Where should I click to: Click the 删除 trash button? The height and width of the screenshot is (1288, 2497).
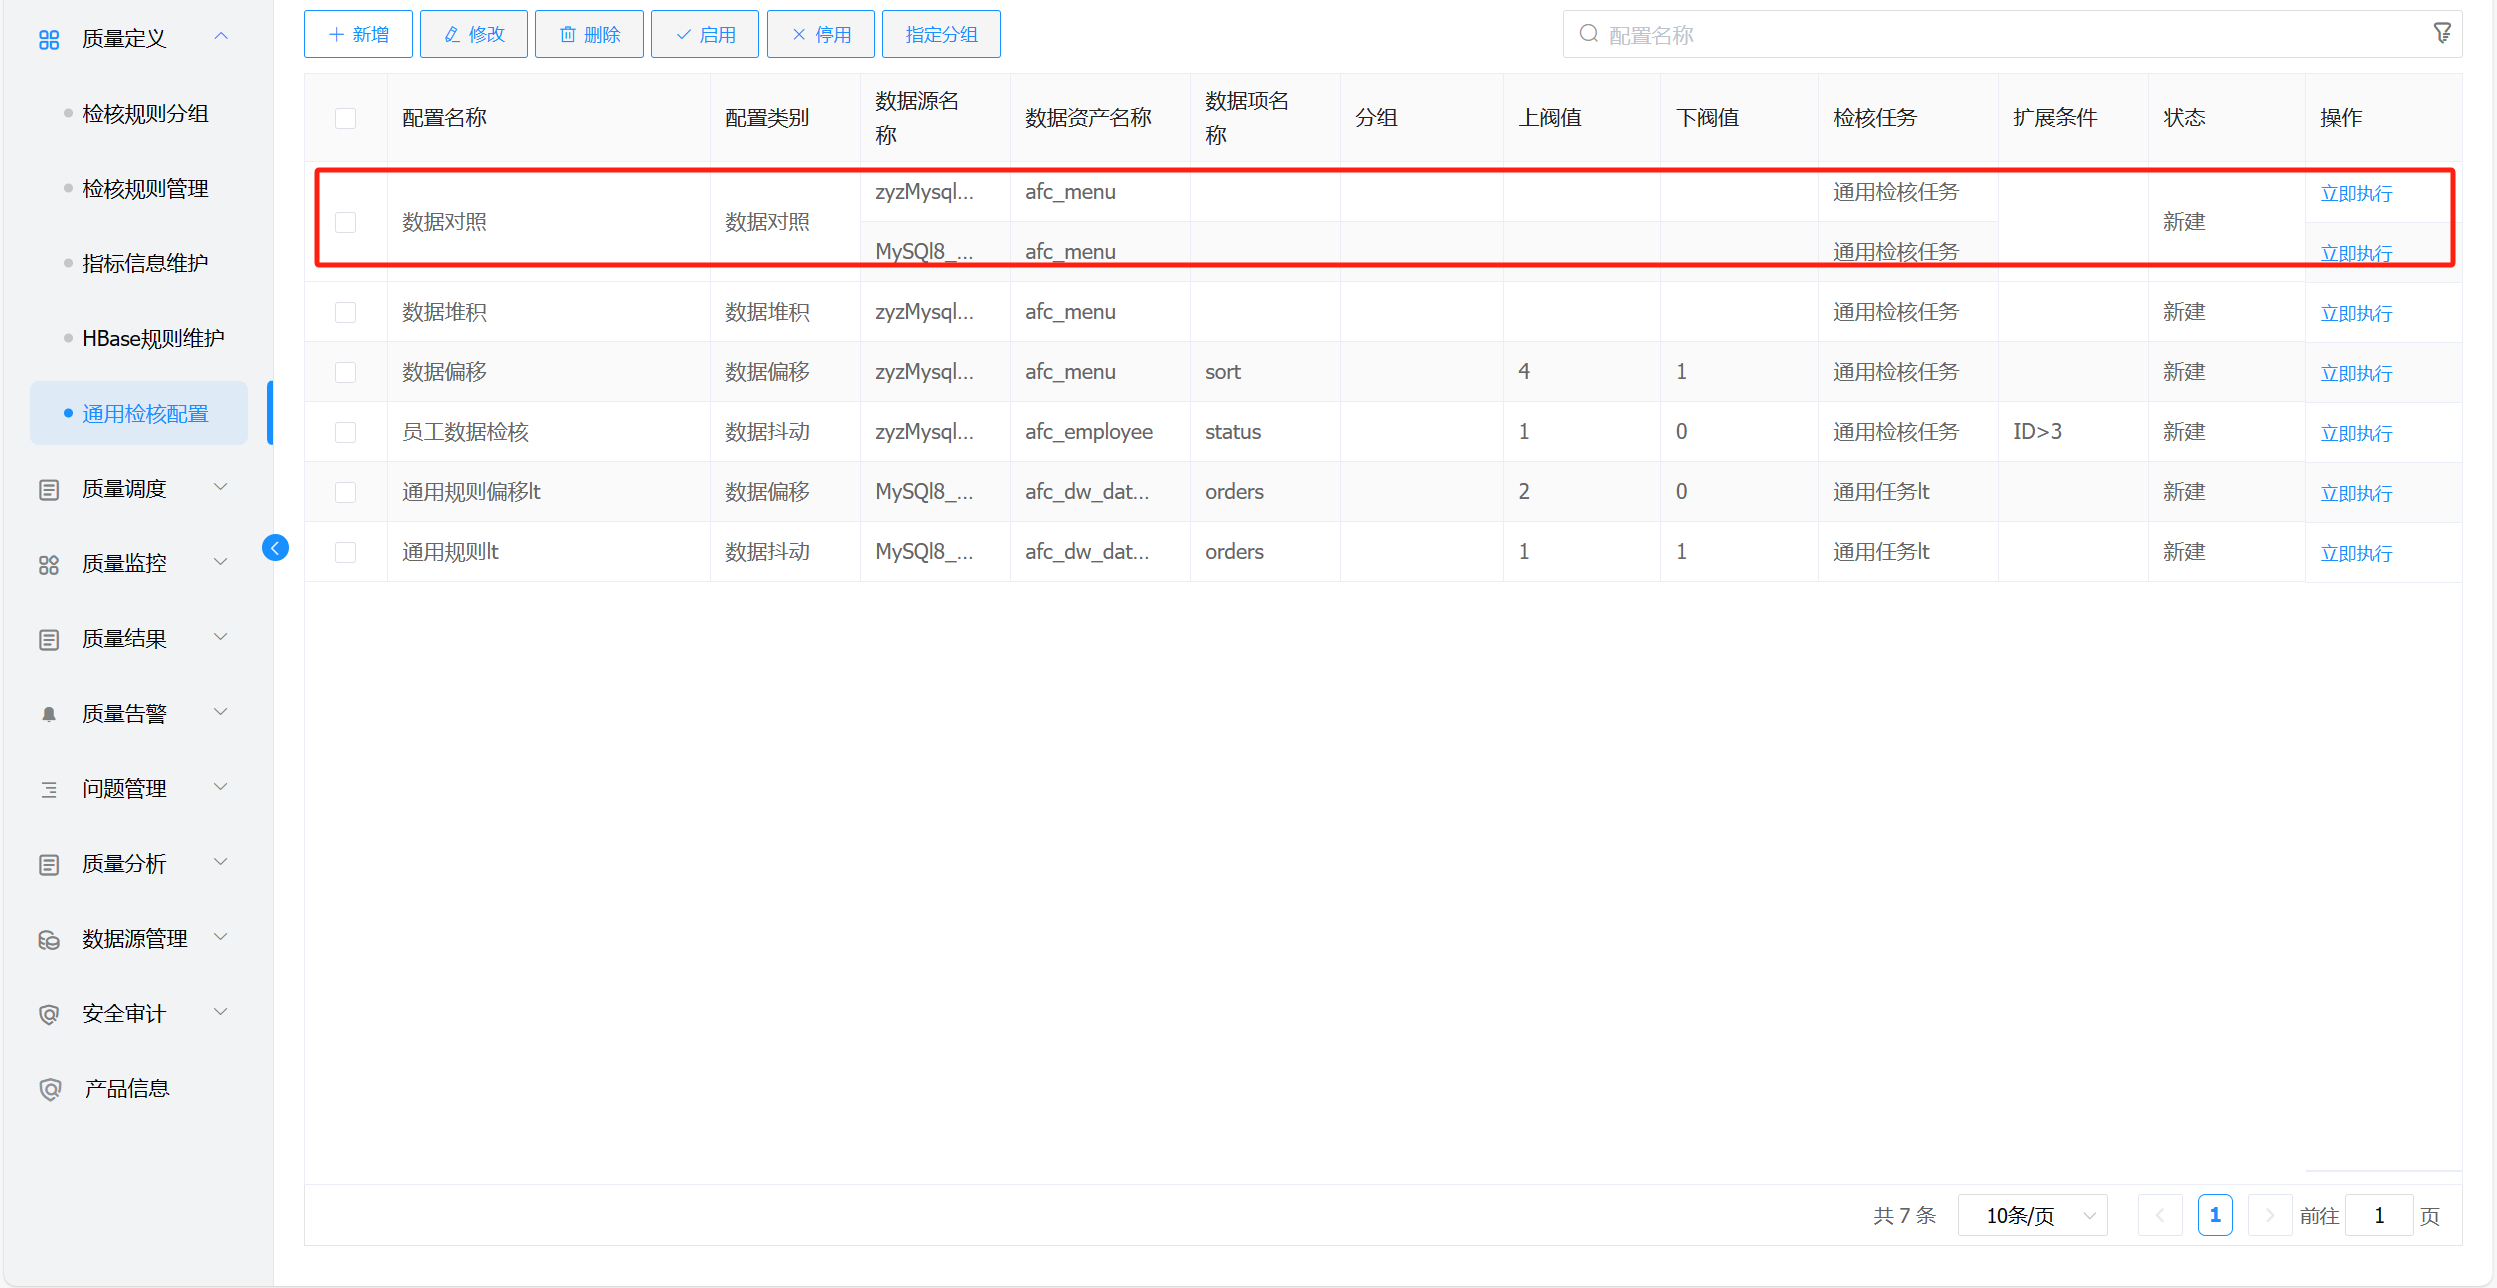tap(589, 35)
